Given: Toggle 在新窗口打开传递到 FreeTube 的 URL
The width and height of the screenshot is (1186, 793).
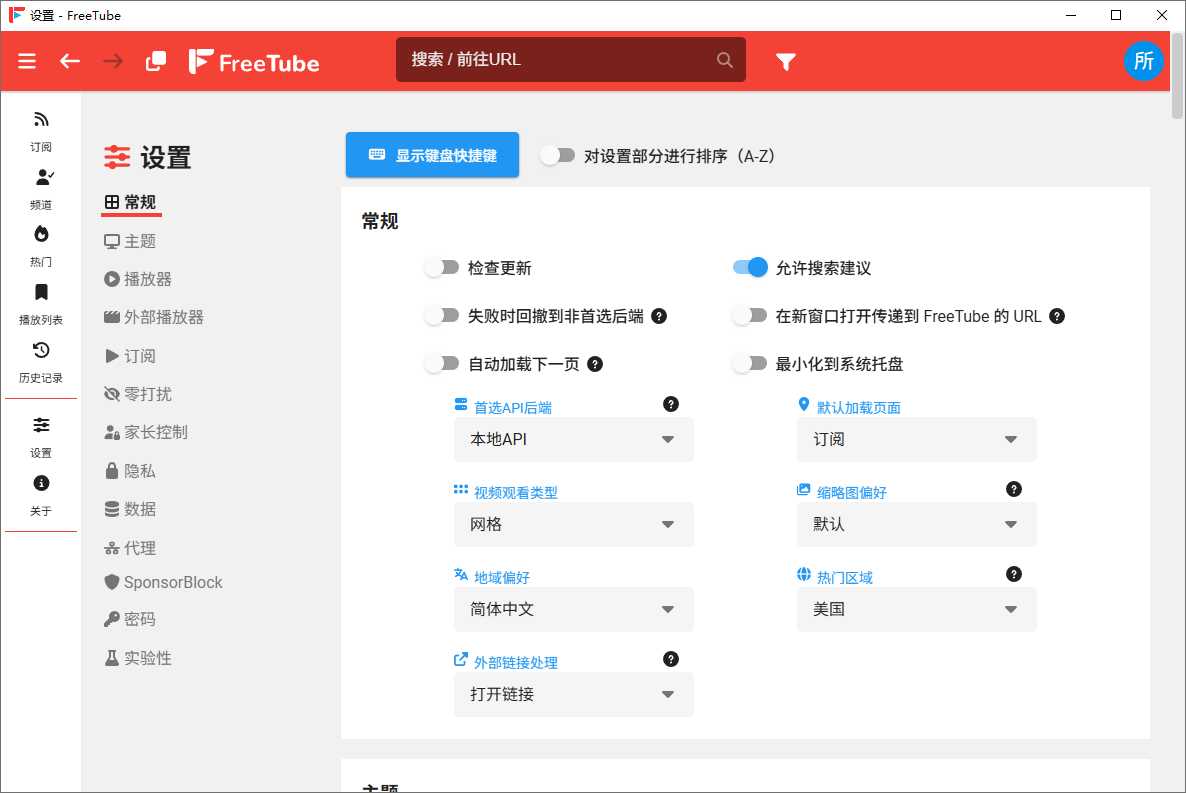Looking at the screenshot, I should coord(750,316).
